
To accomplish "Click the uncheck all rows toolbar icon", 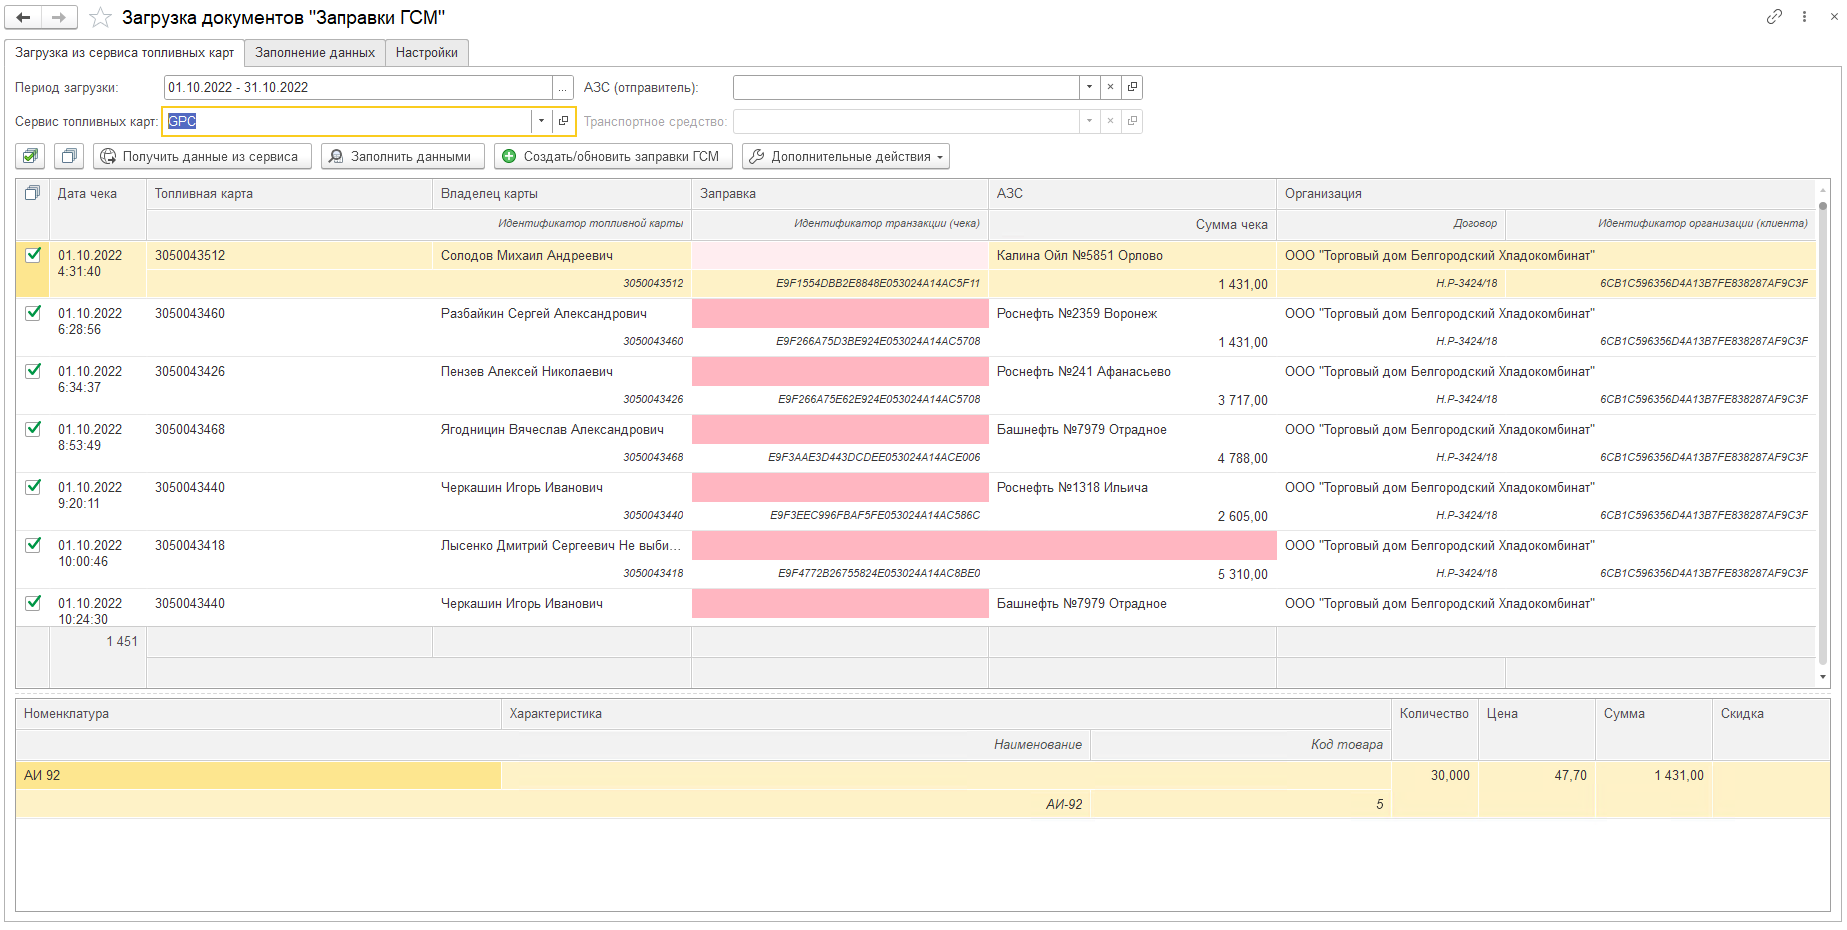I will tap(69, 156).
